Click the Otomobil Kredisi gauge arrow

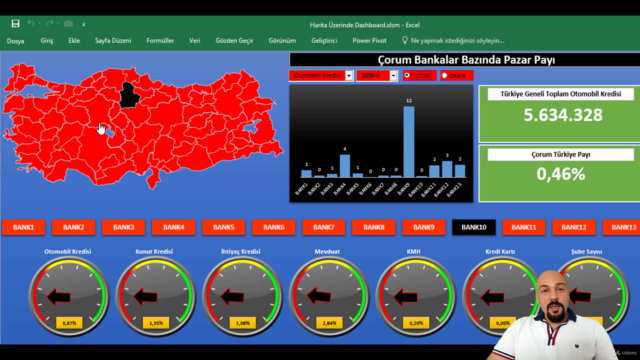(x=59, y=297)
